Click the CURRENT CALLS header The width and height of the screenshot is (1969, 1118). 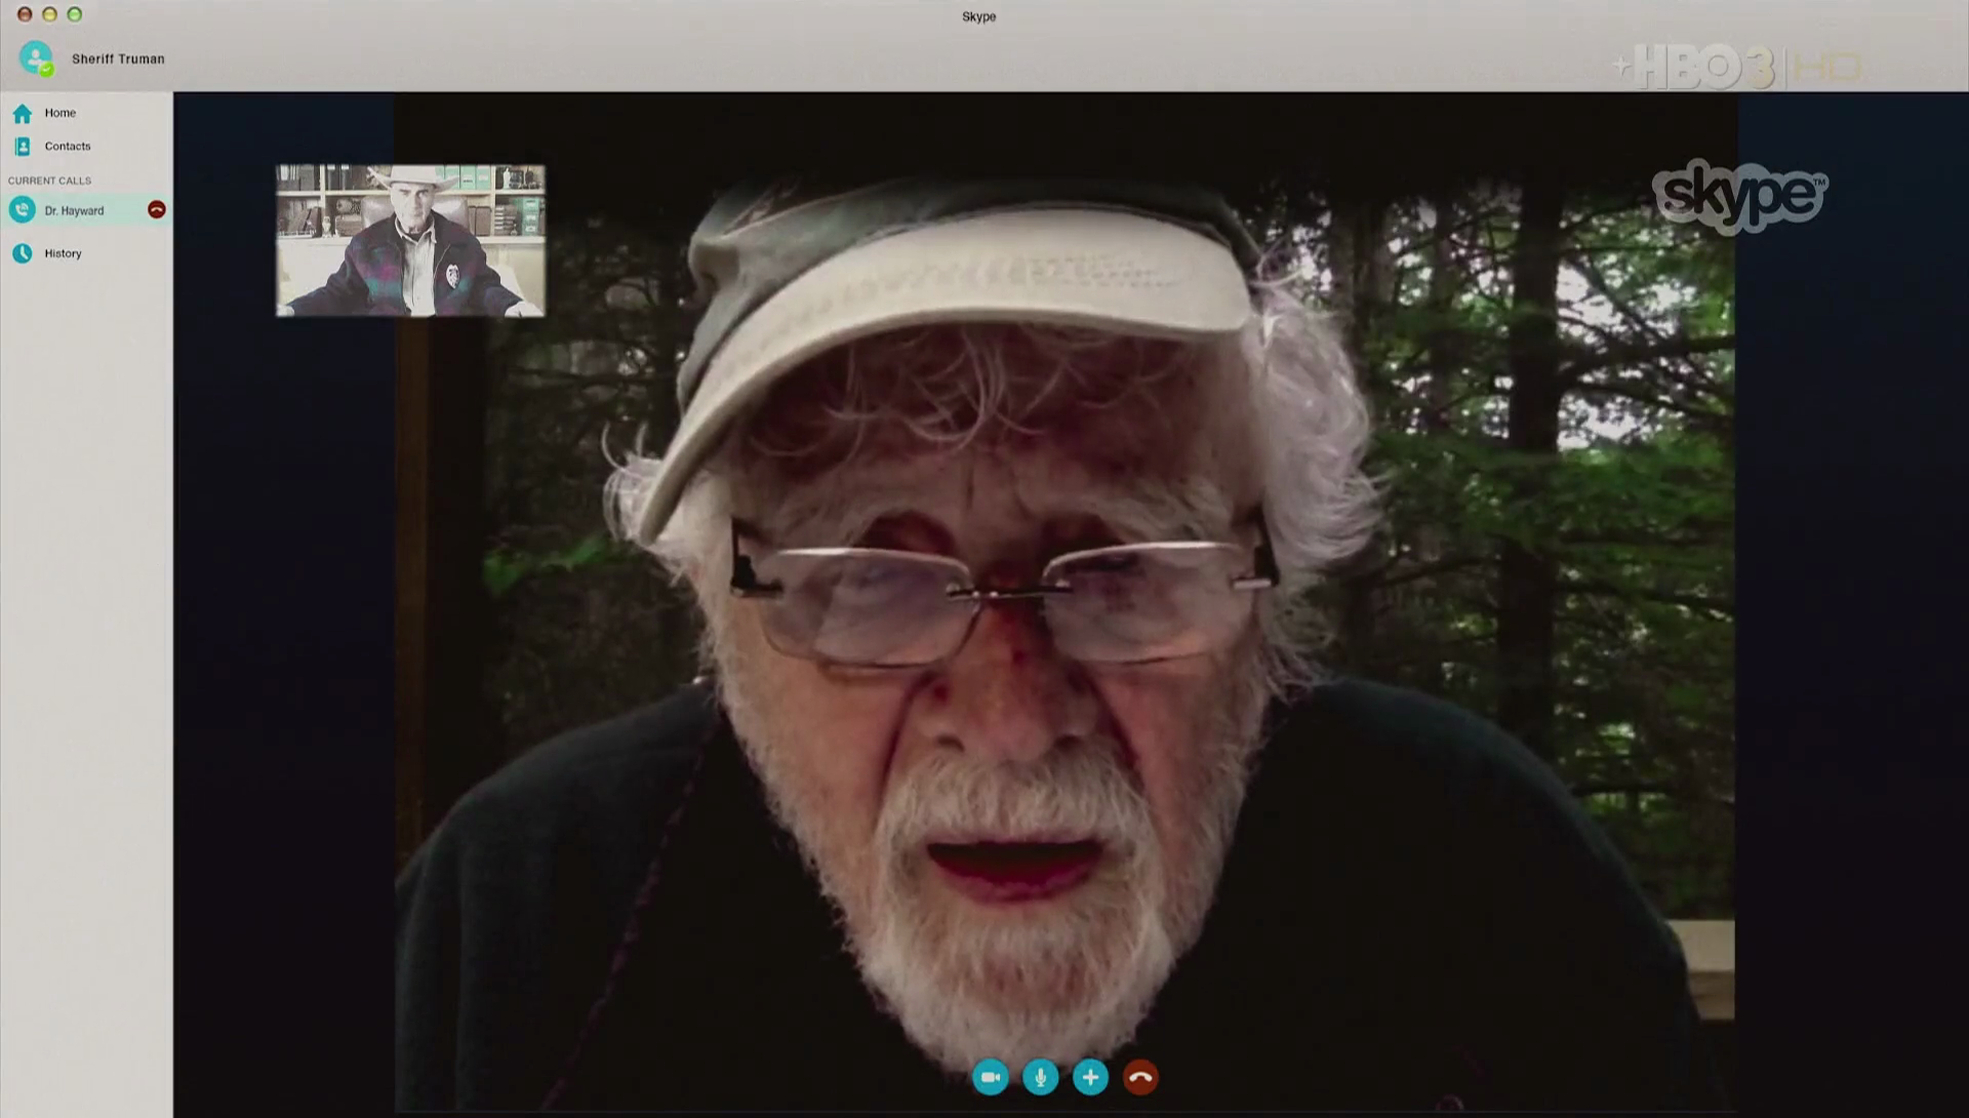click(x=49, y=181)
